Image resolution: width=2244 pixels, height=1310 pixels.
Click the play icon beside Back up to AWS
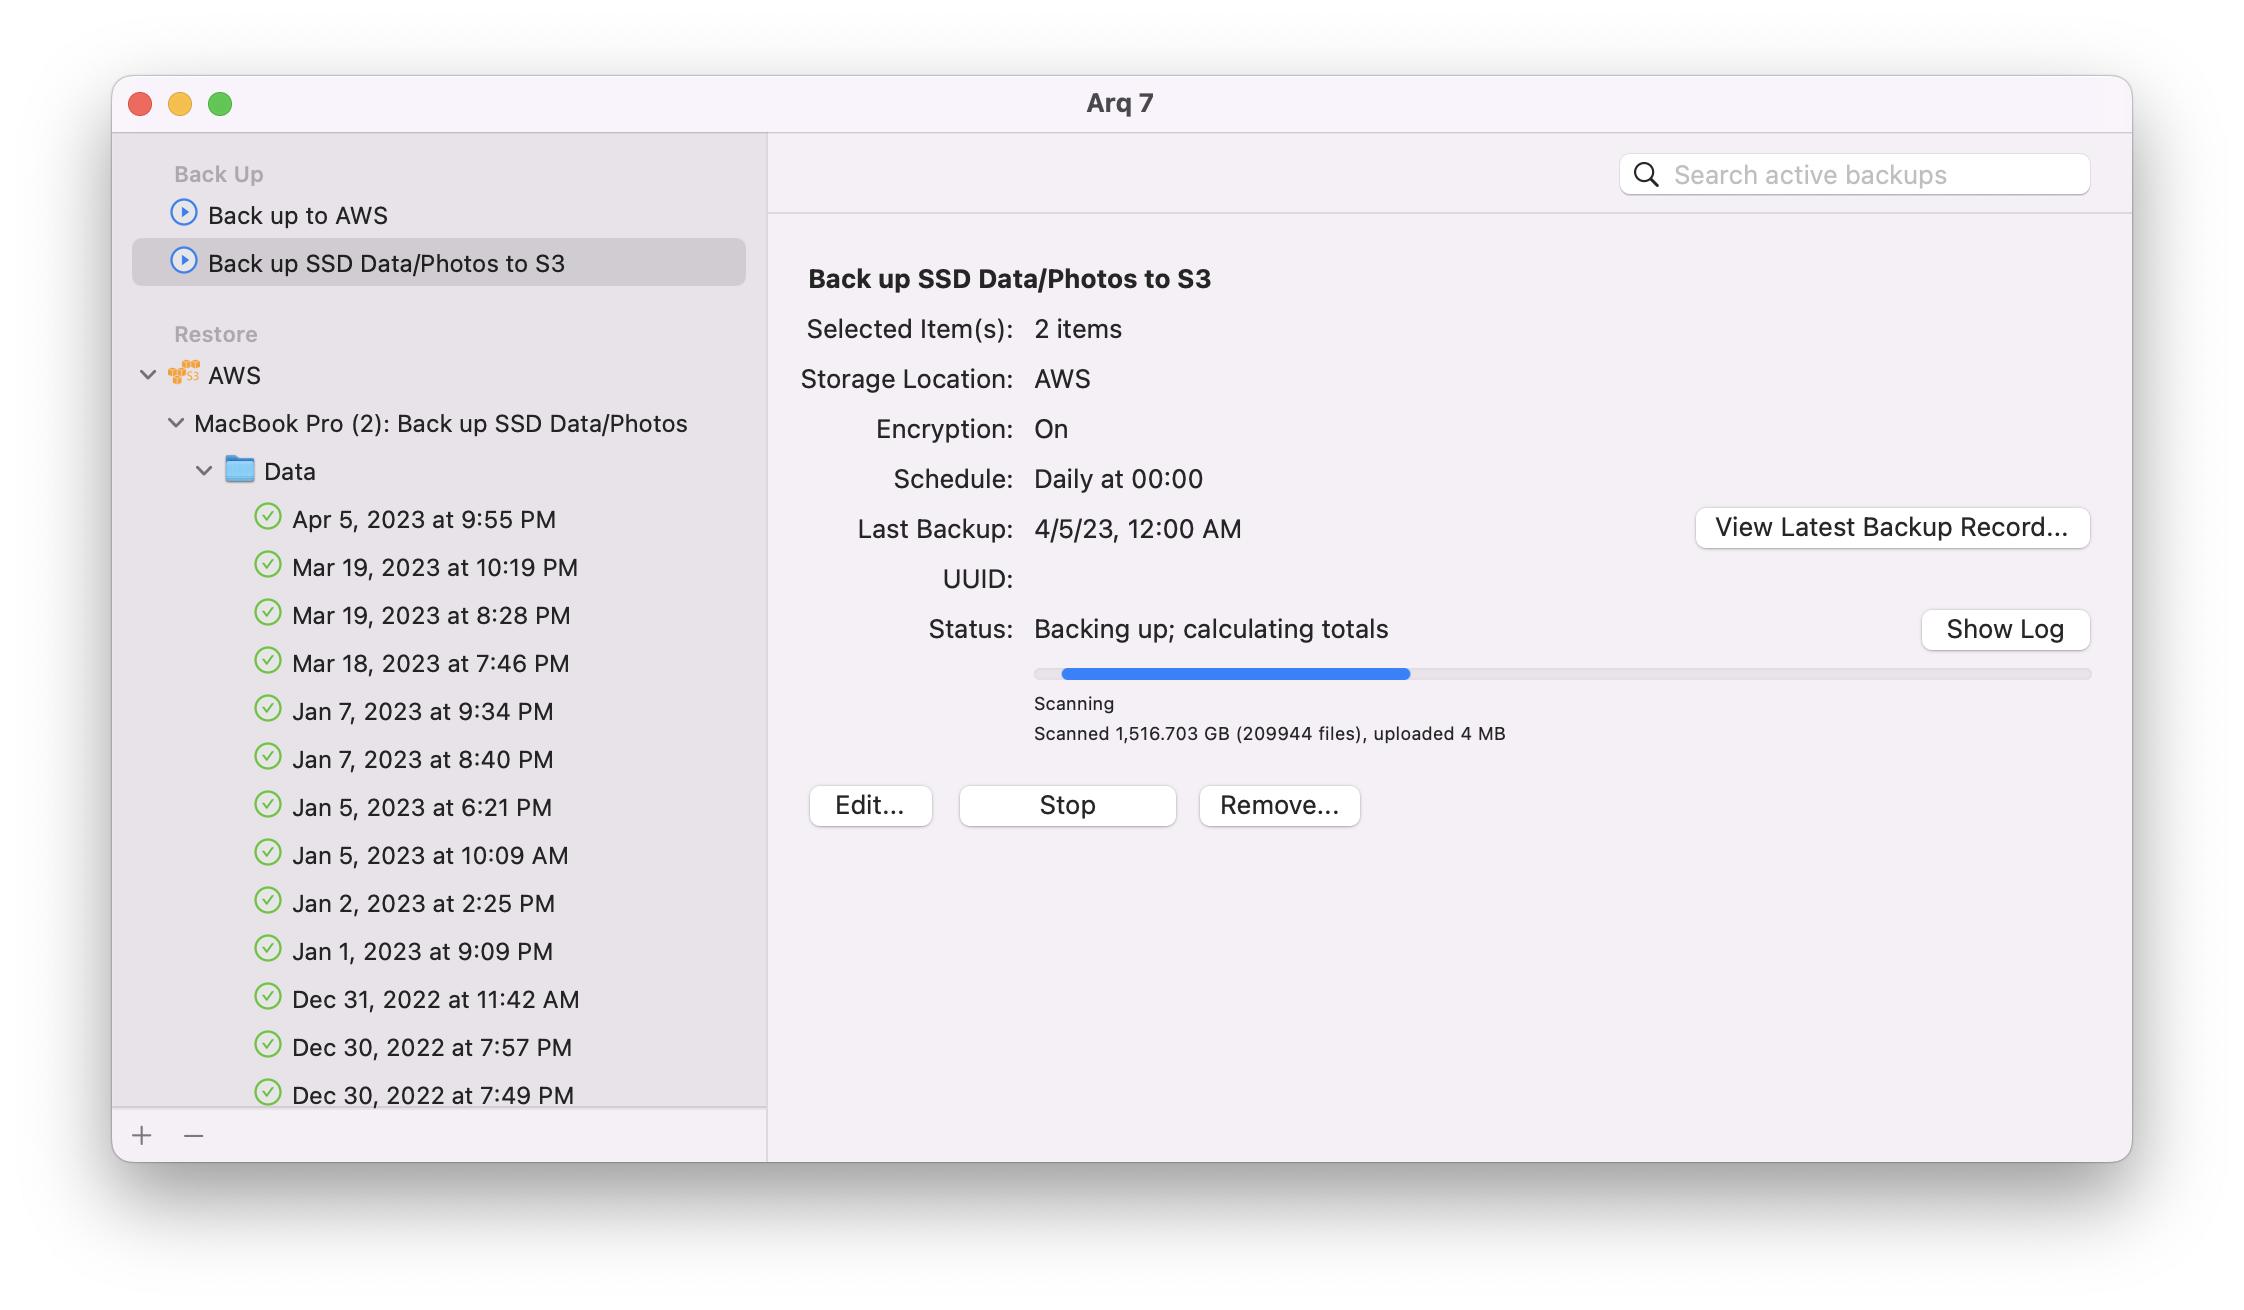(x=184, y=213)
